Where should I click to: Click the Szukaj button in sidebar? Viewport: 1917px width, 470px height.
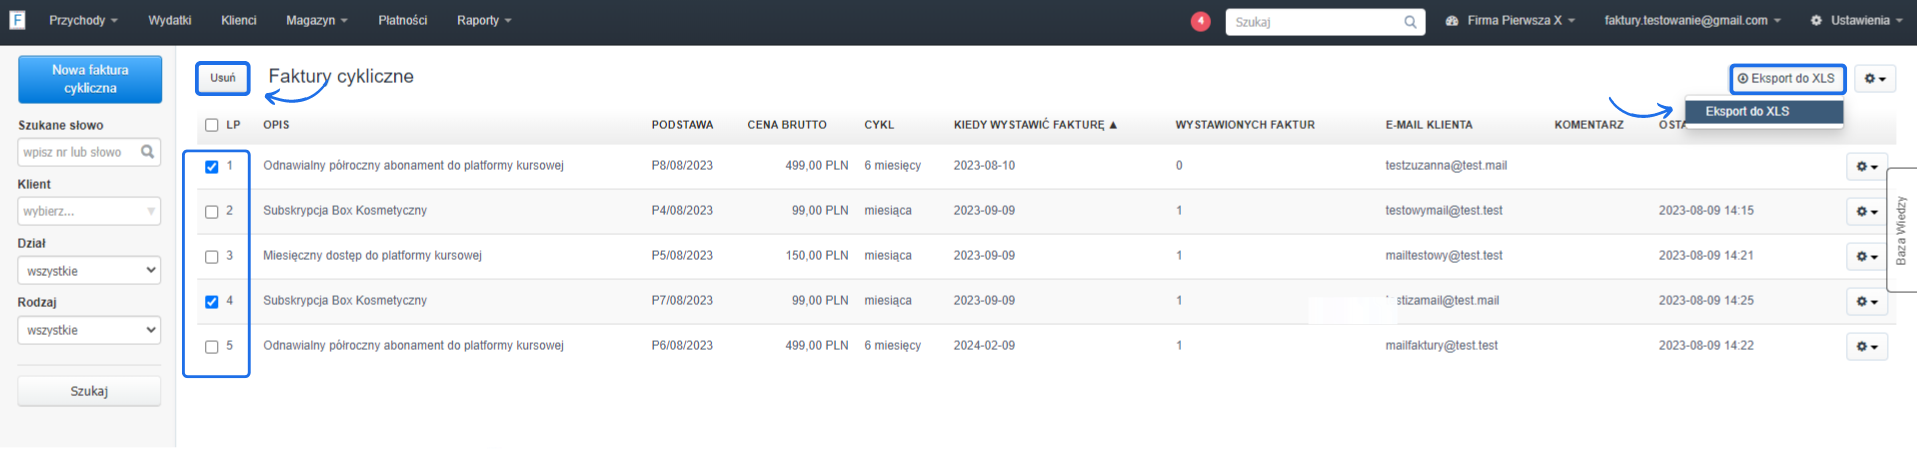click(89, 391)
